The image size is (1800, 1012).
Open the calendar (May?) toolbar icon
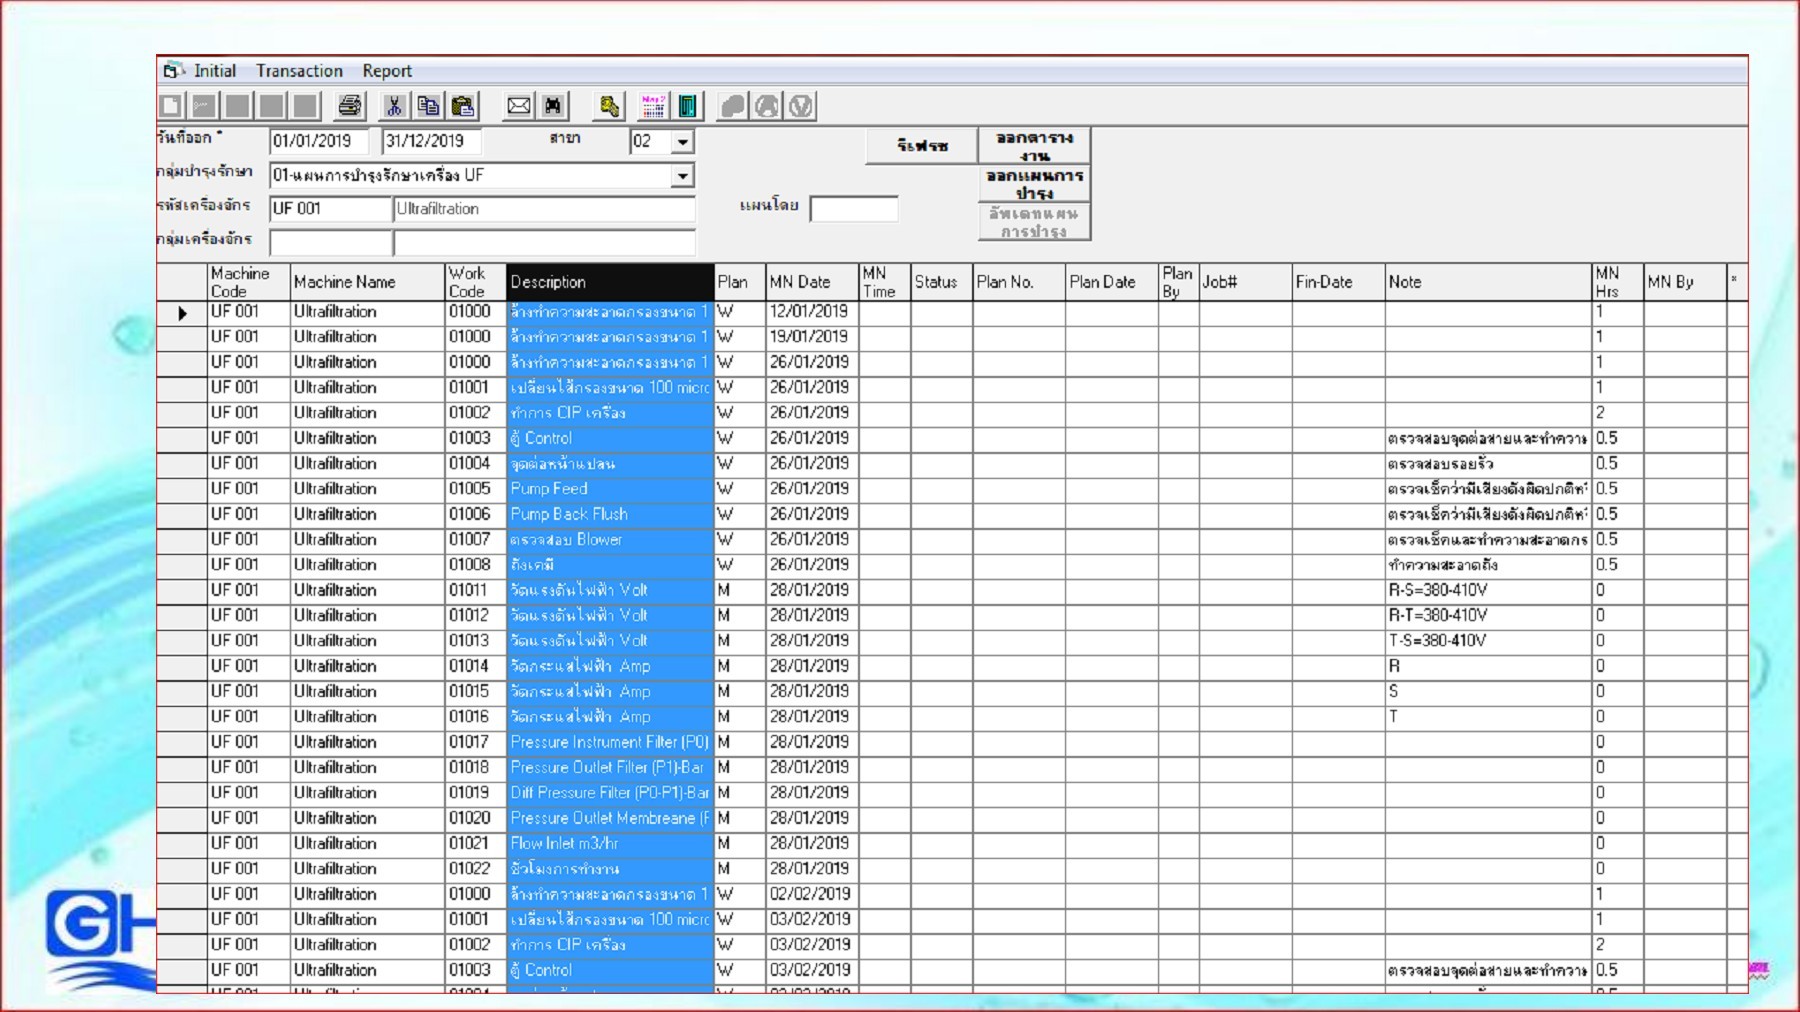[x=651, y=106]
